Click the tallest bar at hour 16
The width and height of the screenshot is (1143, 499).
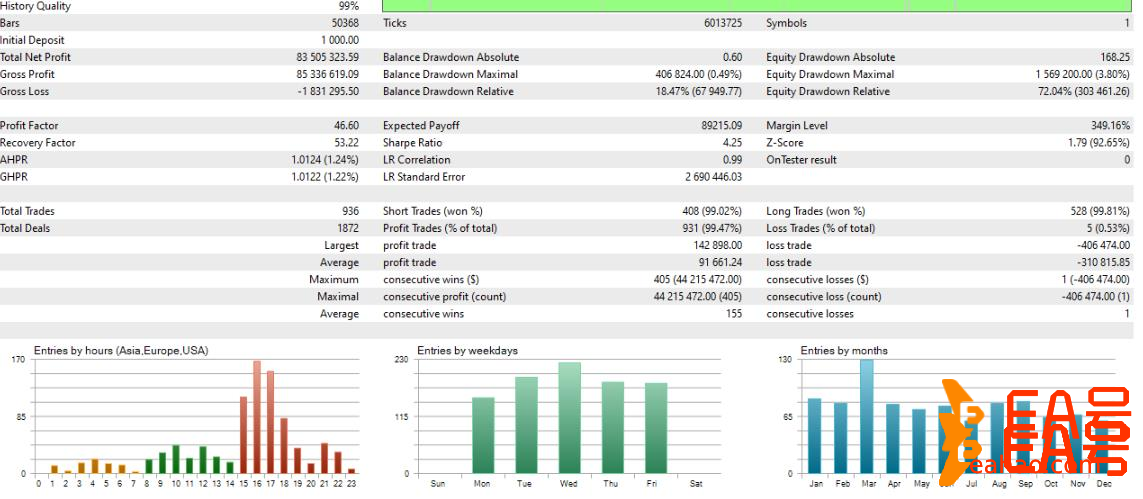pyautogui.click(x=257, y=417)
